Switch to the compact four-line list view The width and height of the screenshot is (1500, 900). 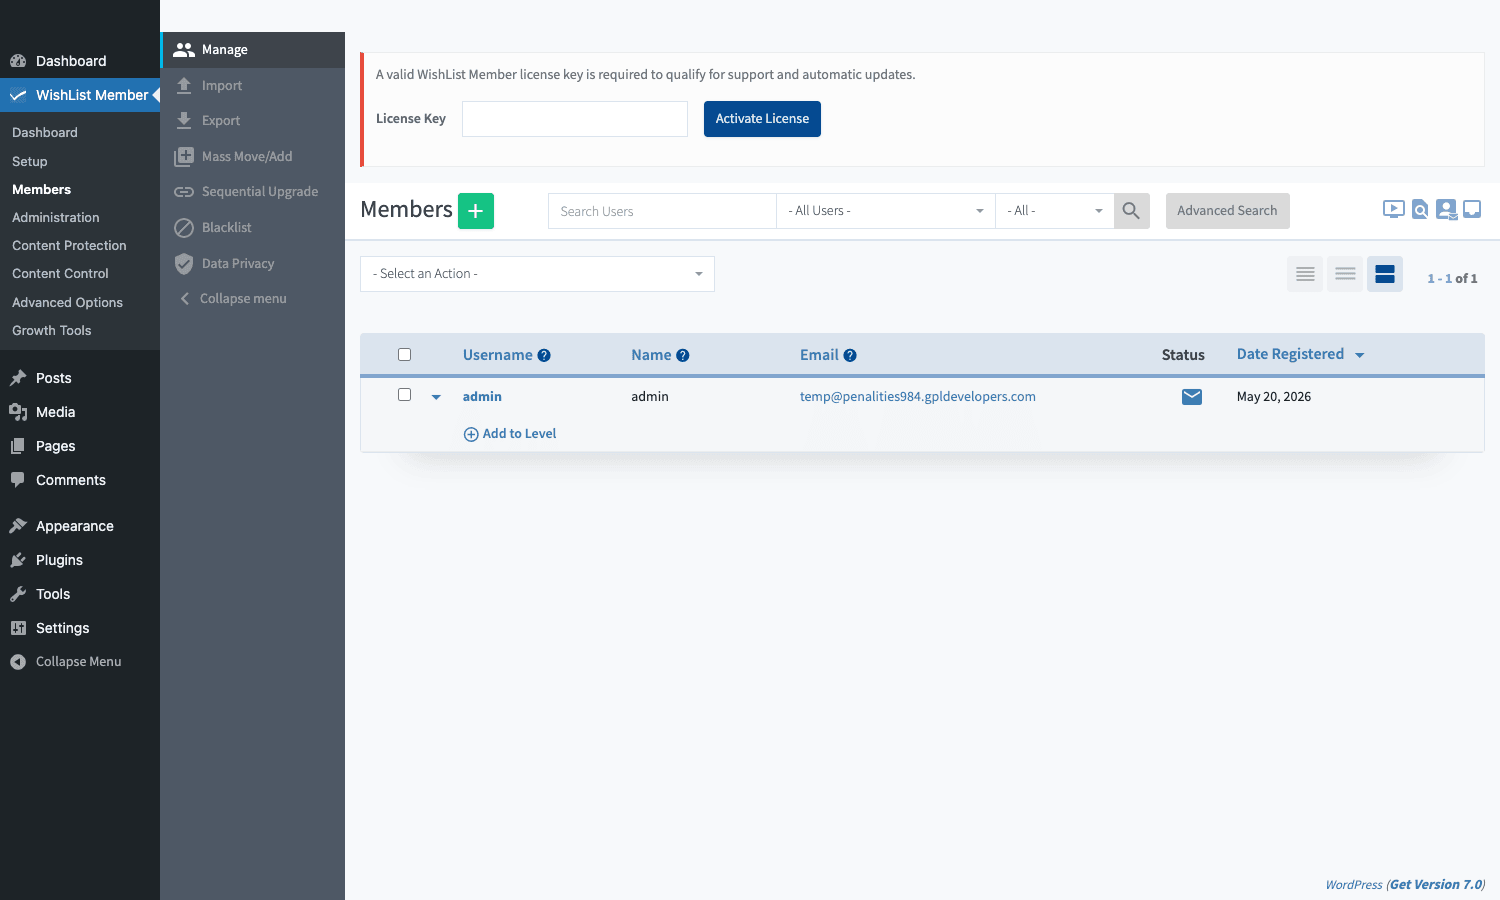[x=1305, y=274]
